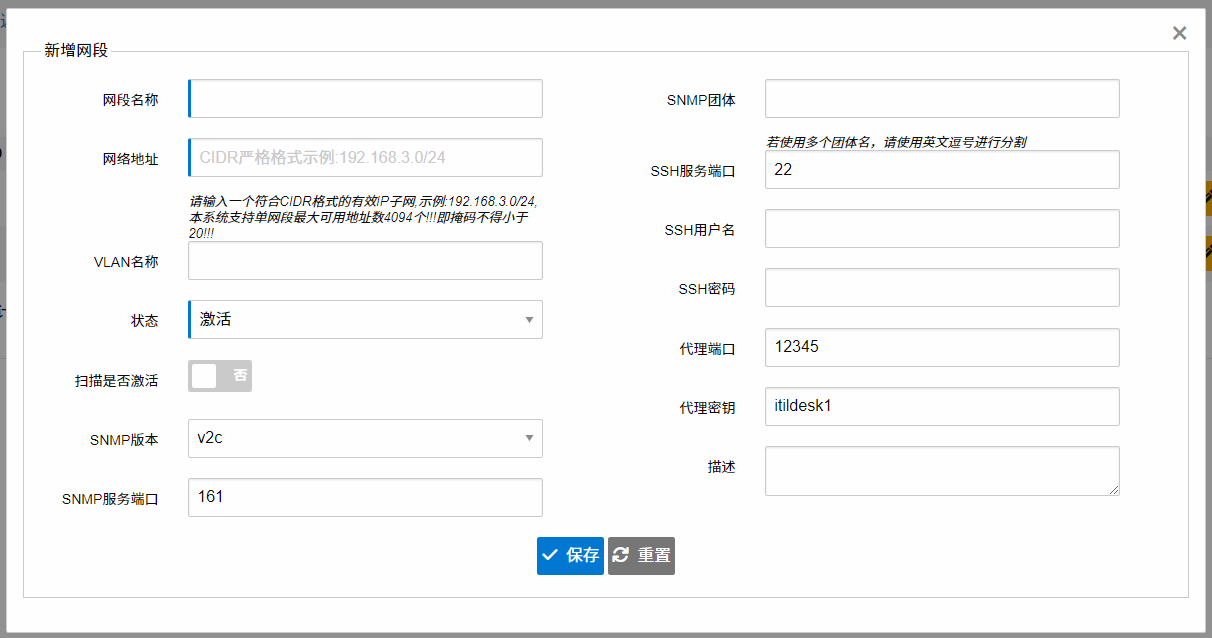Click the 代理密钥 field with itildesk1
The width and height of the screenshot is (1212, 638).
click(942, 406)
